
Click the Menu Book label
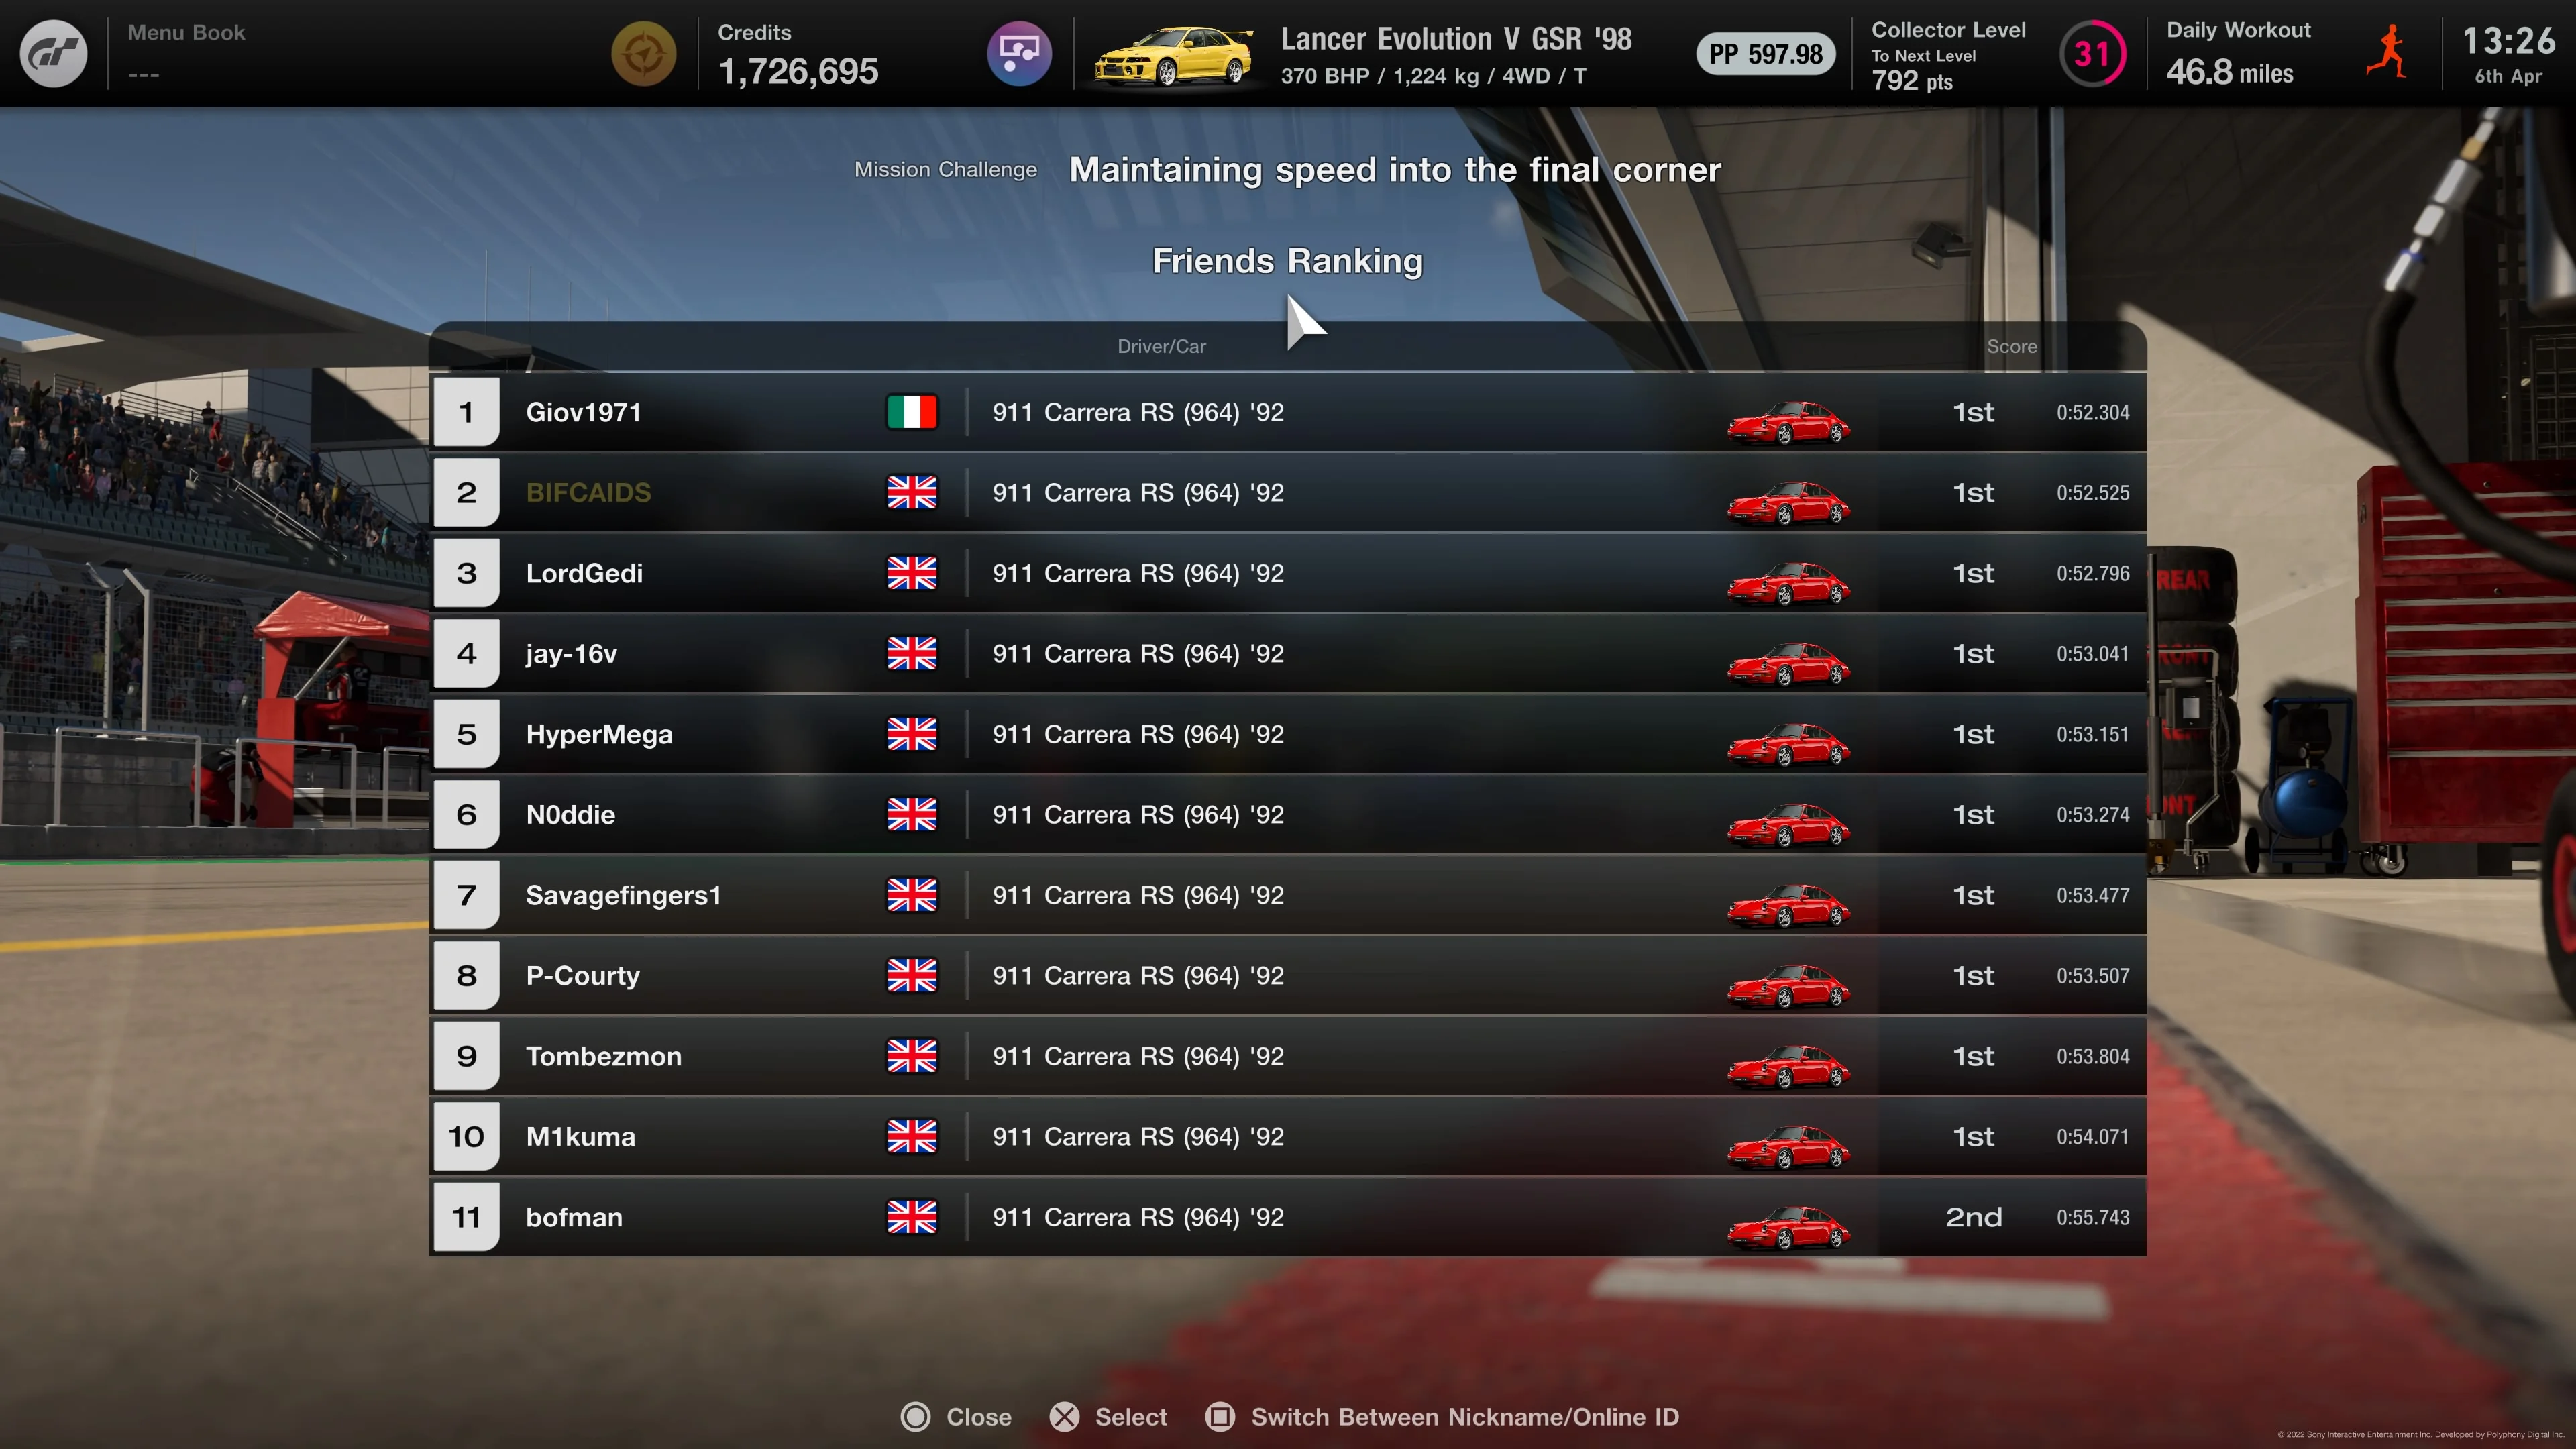point(186,32)
